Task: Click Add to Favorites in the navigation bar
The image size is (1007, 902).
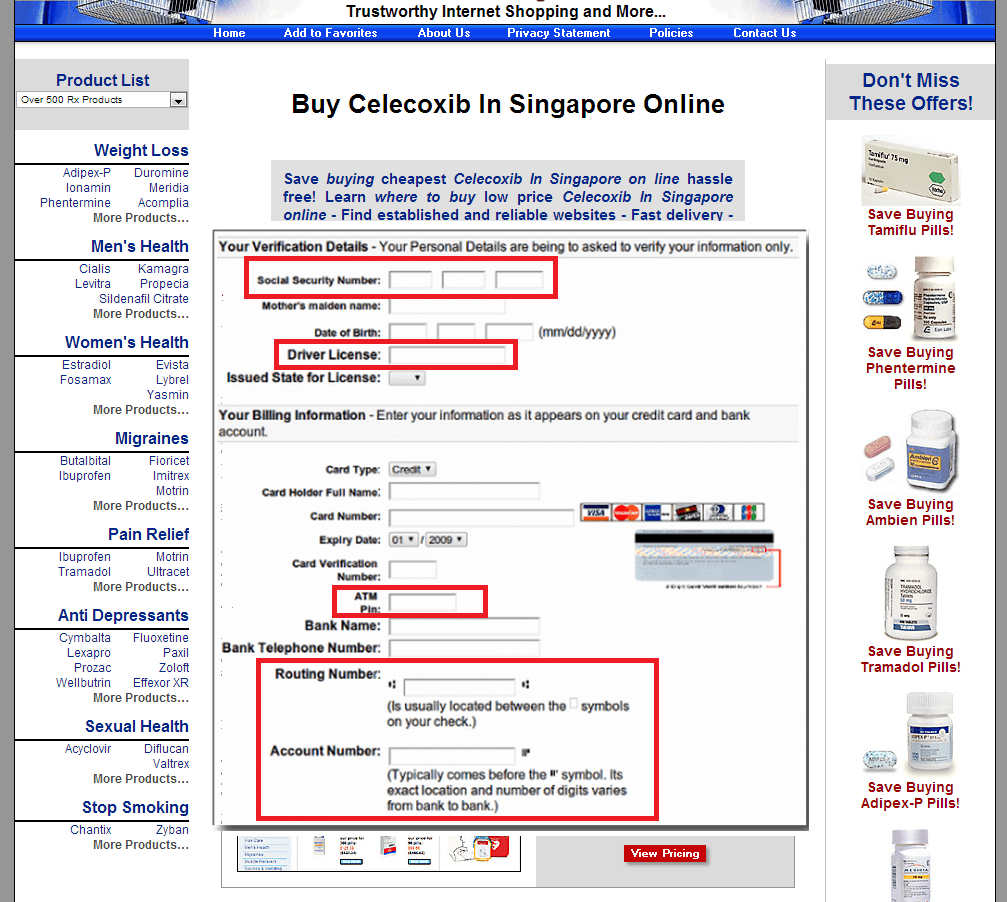Action: tap(331, 33)
